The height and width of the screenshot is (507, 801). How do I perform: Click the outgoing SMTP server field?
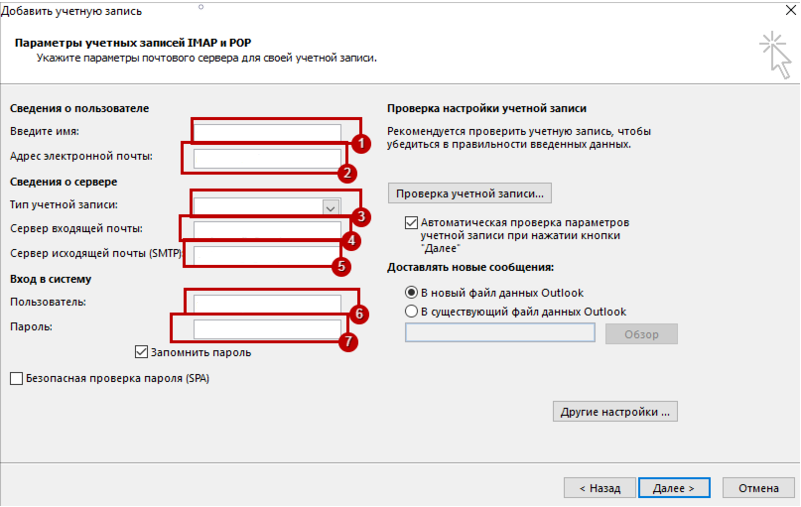click(266, 255)
